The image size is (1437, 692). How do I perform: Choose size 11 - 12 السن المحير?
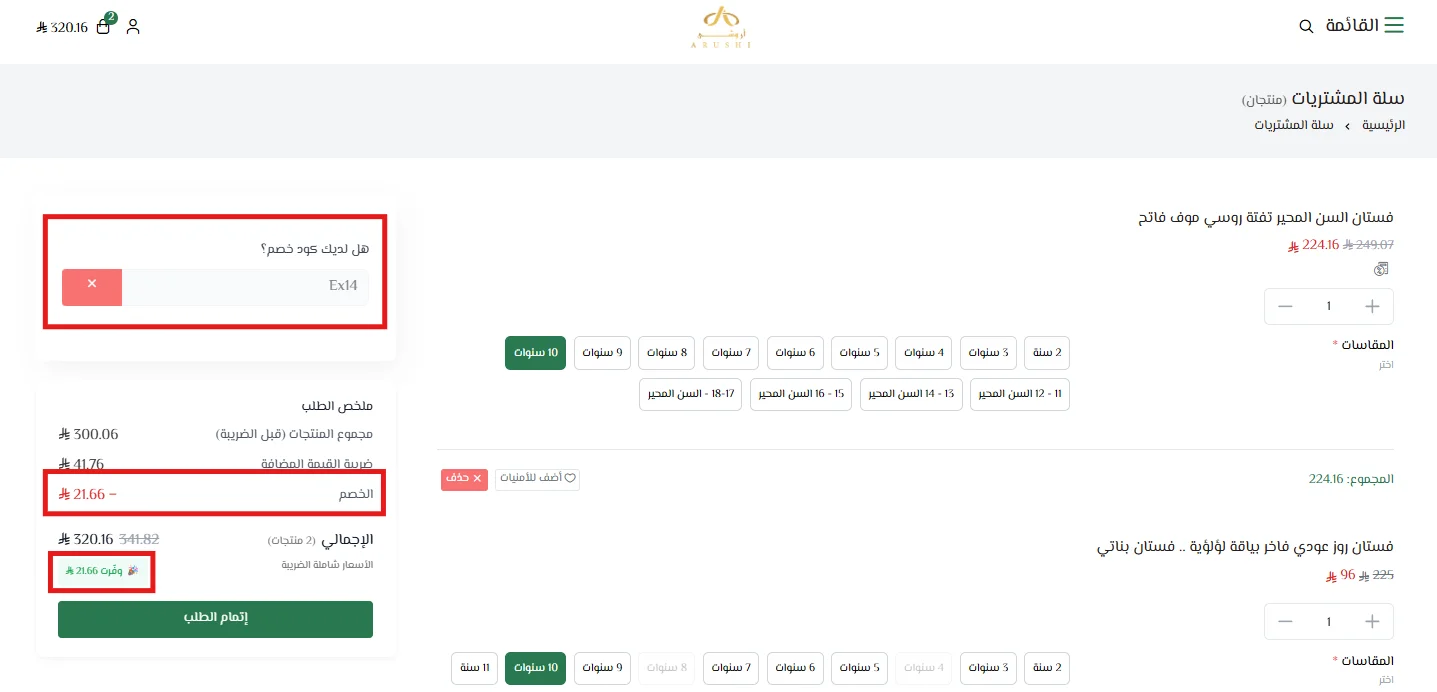[1020, 394]
